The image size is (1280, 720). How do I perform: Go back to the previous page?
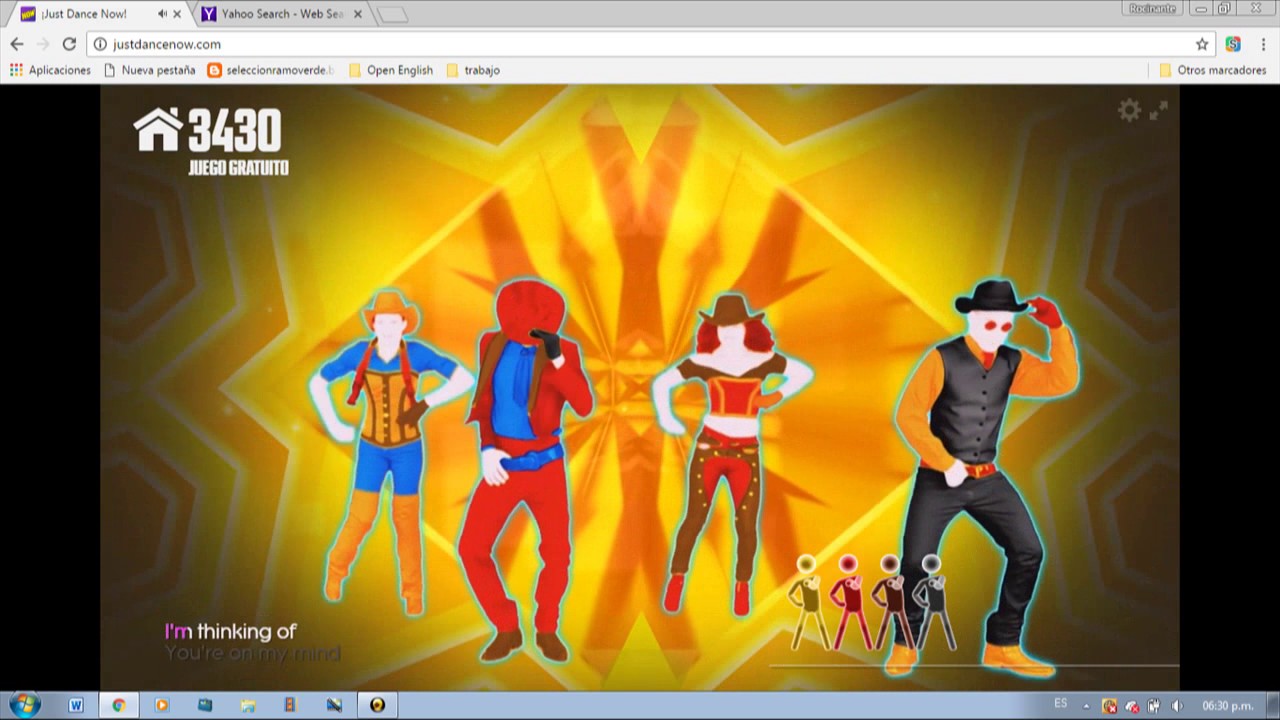pyautogui.click(x=17, y=44)
